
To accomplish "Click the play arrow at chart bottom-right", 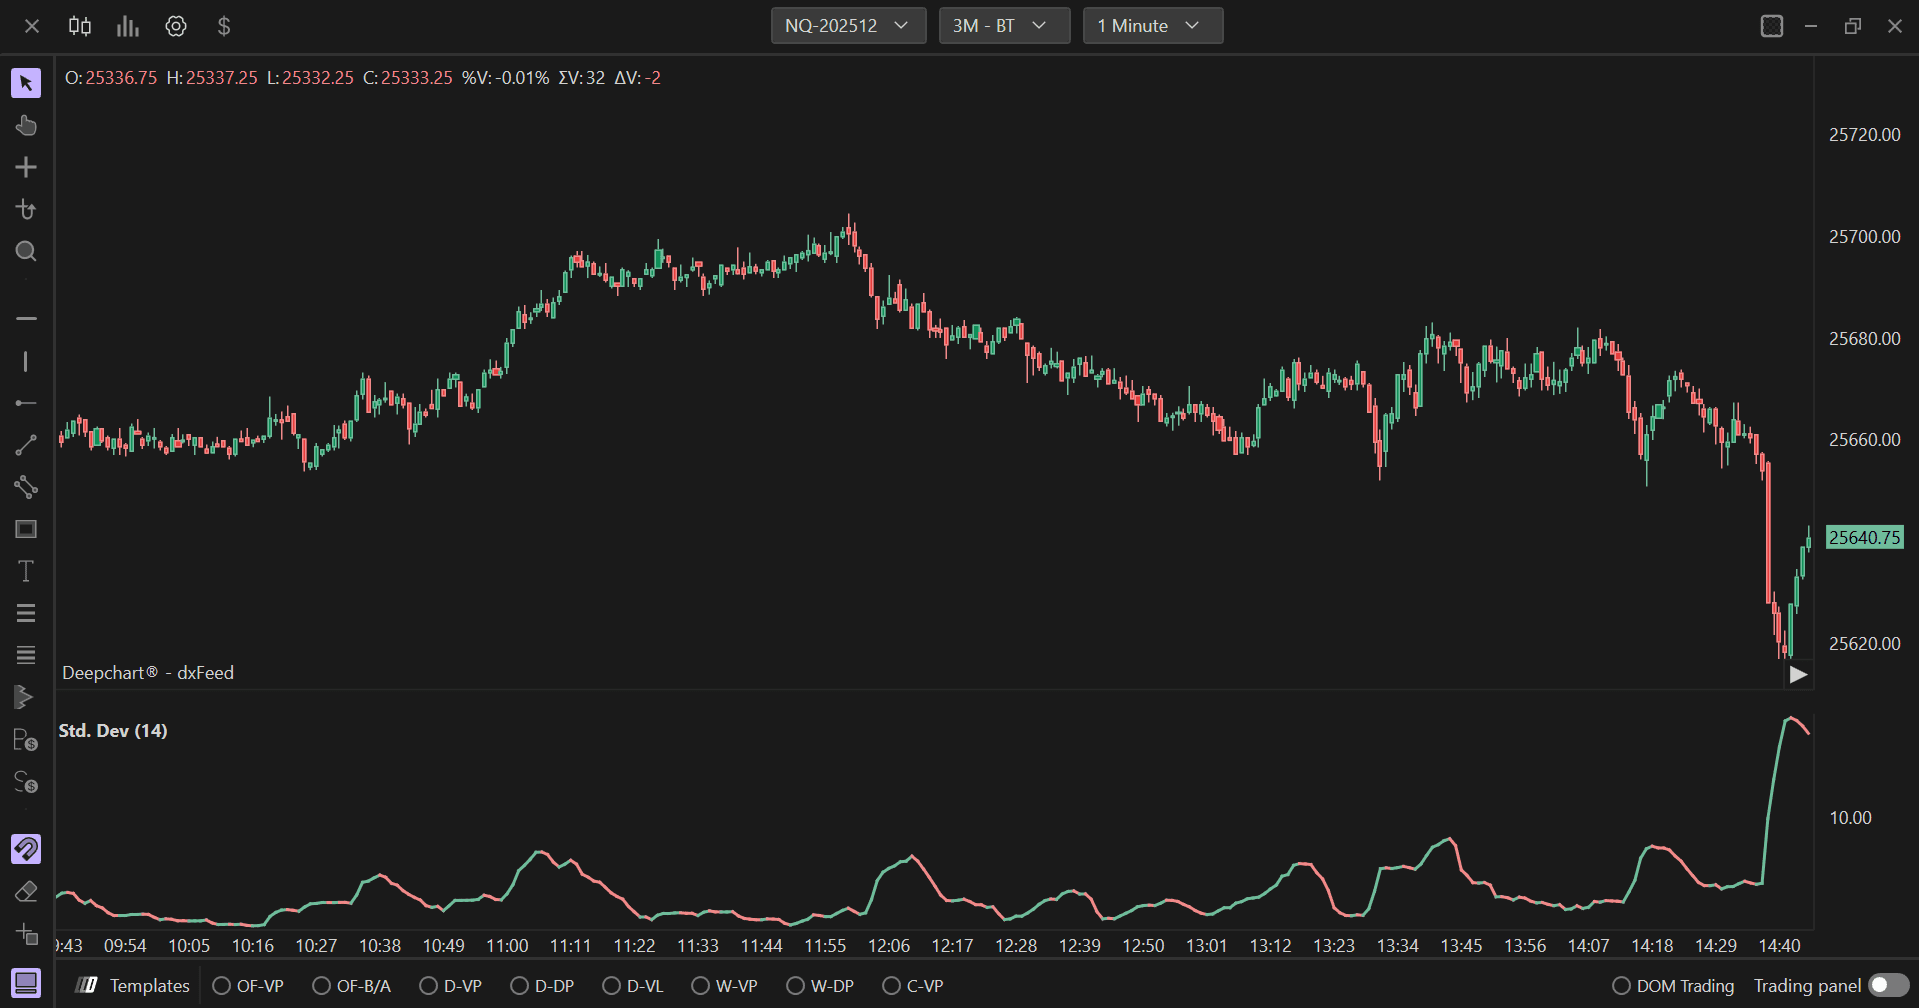I will 1798,675.
